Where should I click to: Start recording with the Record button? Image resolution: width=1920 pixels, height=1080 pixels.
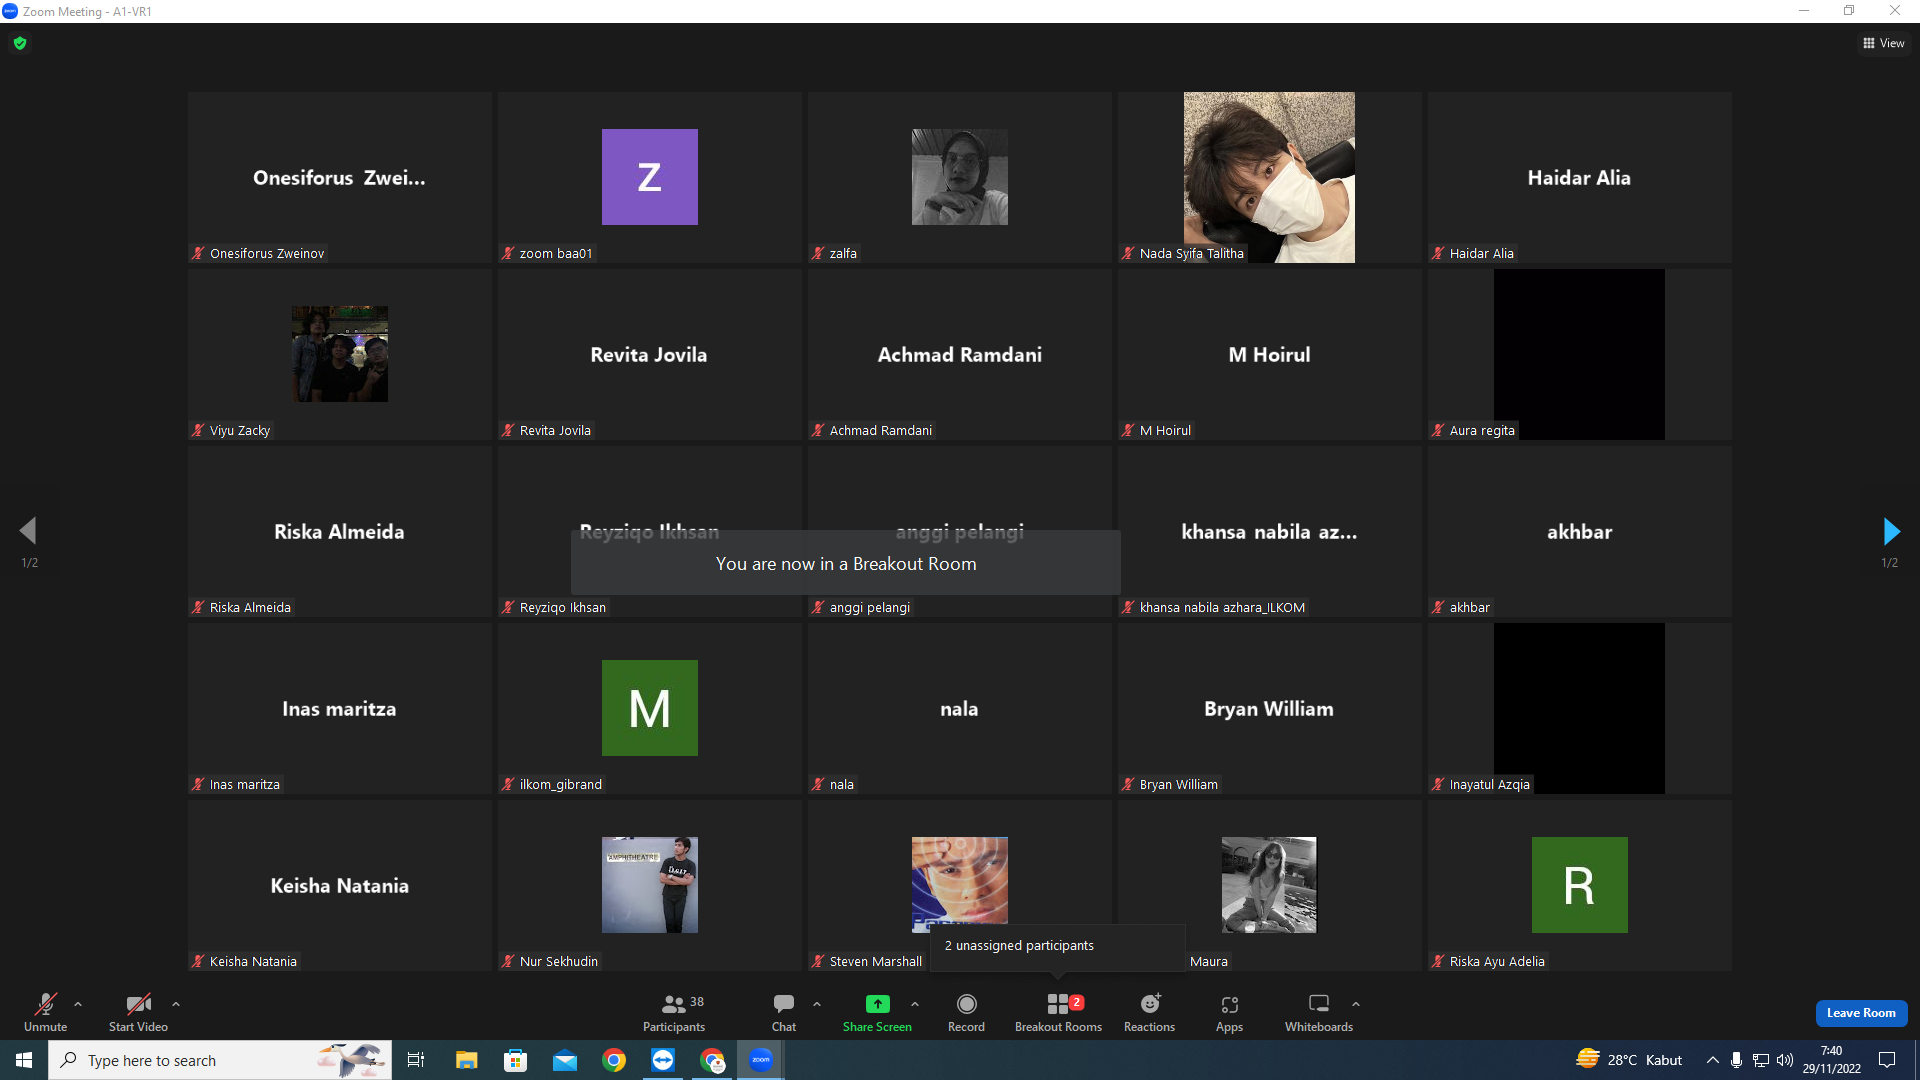click(x=966, y=1012)
